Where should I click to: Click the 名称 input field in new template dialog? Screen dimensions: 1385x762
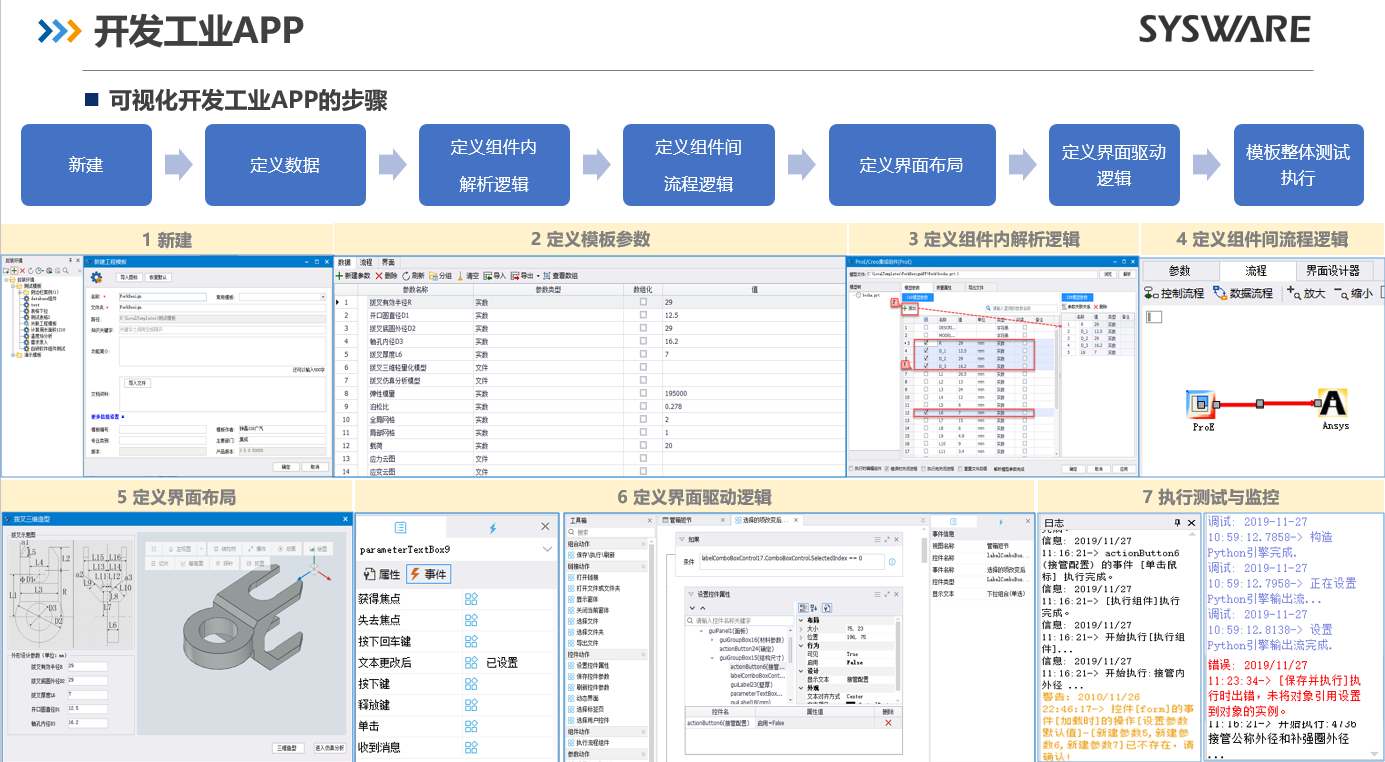tap(163, 297)
